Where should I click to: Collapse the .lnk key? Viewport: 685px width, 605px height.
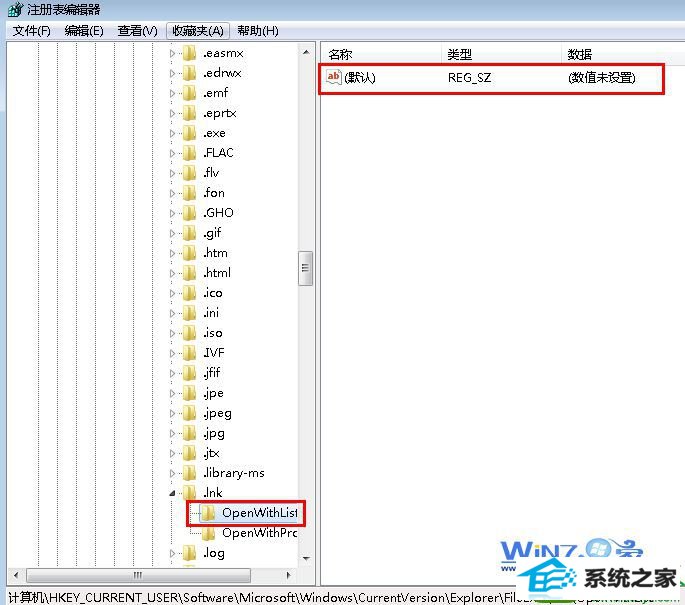pyautogui.click(x=172, y=493)
